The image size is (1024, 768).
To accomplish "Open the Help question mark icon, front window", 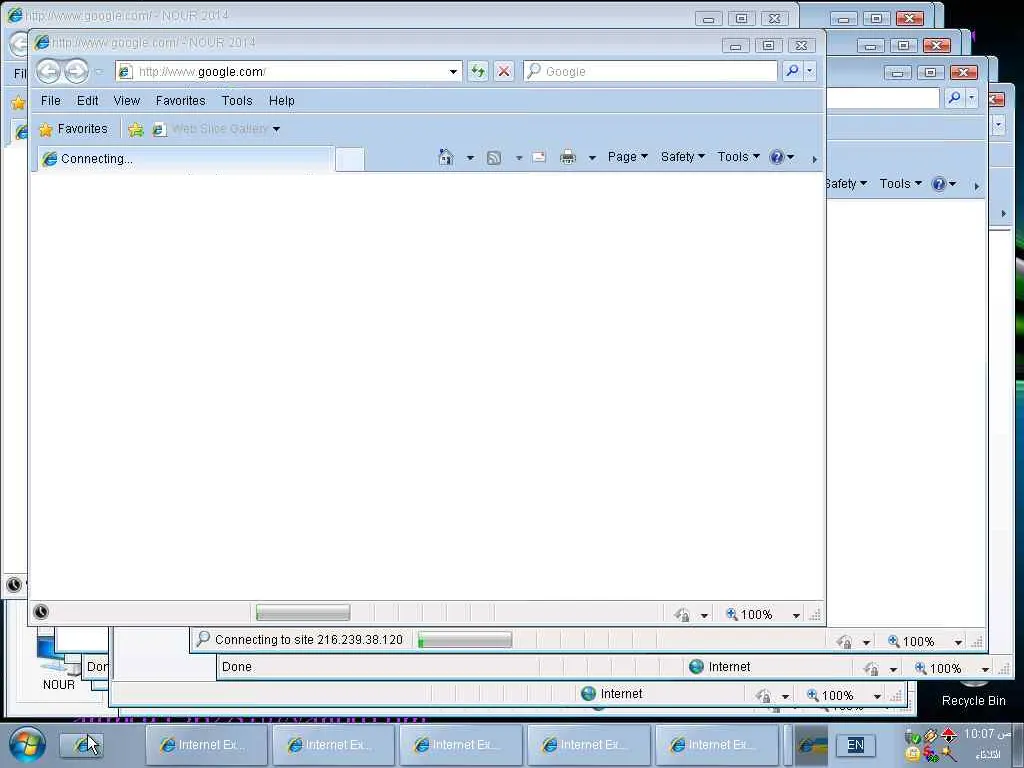I will pos(776,157).
